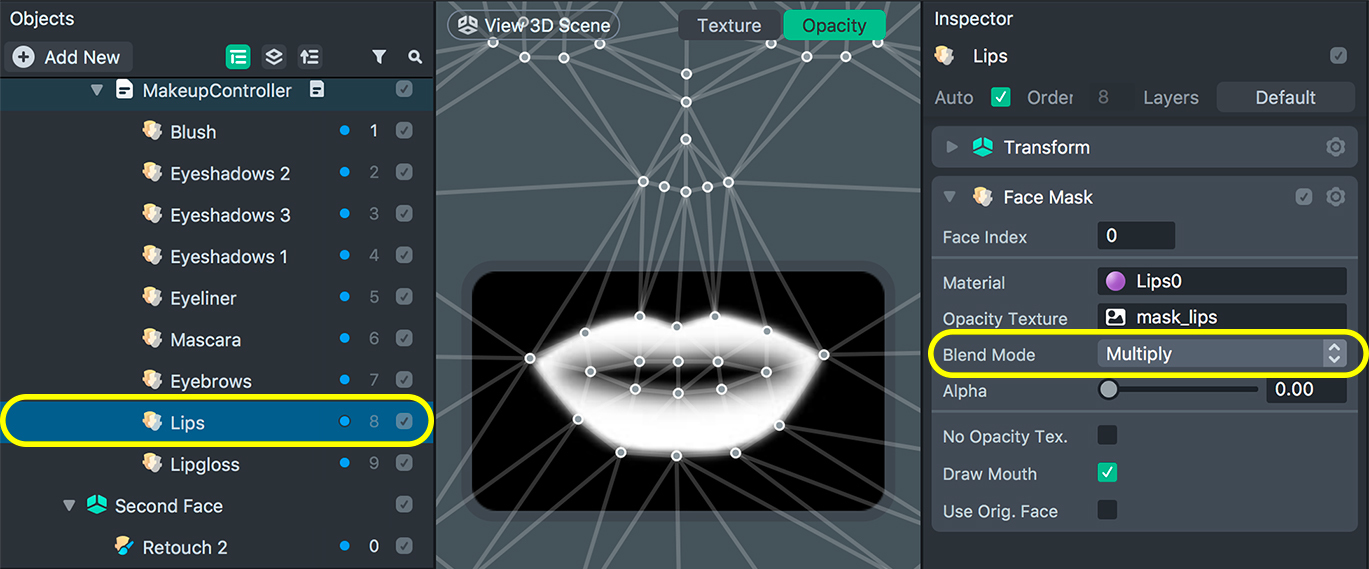1369x569 pixels.
Task: Click the Lipgloss face mask icon
Action: [152, 463]
